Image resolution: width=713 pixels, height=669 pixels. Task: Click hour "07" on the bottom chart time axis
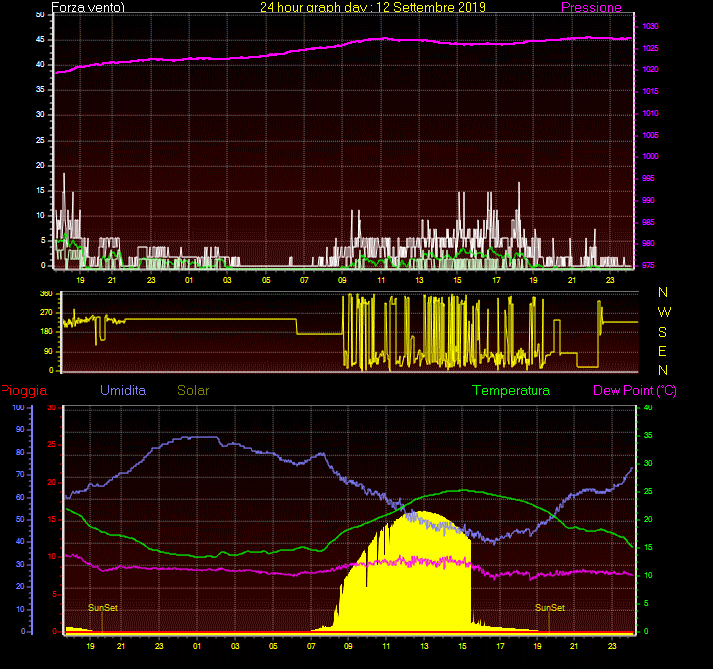coord(311,646)
